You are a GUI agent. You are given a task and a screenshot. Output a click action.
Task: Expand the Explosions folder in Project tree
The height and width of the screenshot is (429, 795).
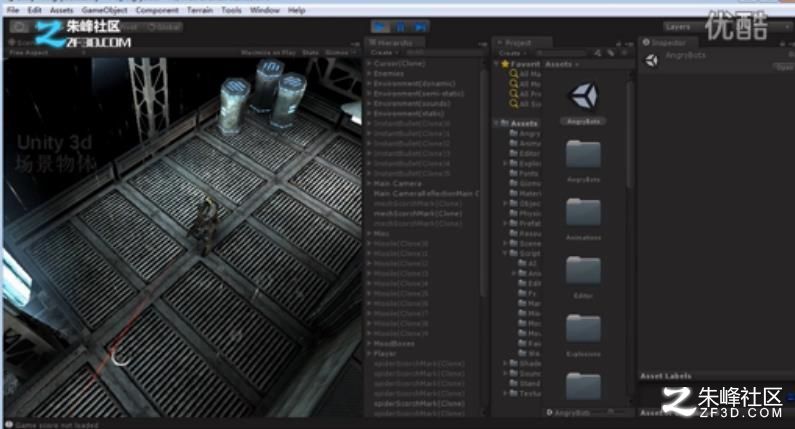pos(505,163)
